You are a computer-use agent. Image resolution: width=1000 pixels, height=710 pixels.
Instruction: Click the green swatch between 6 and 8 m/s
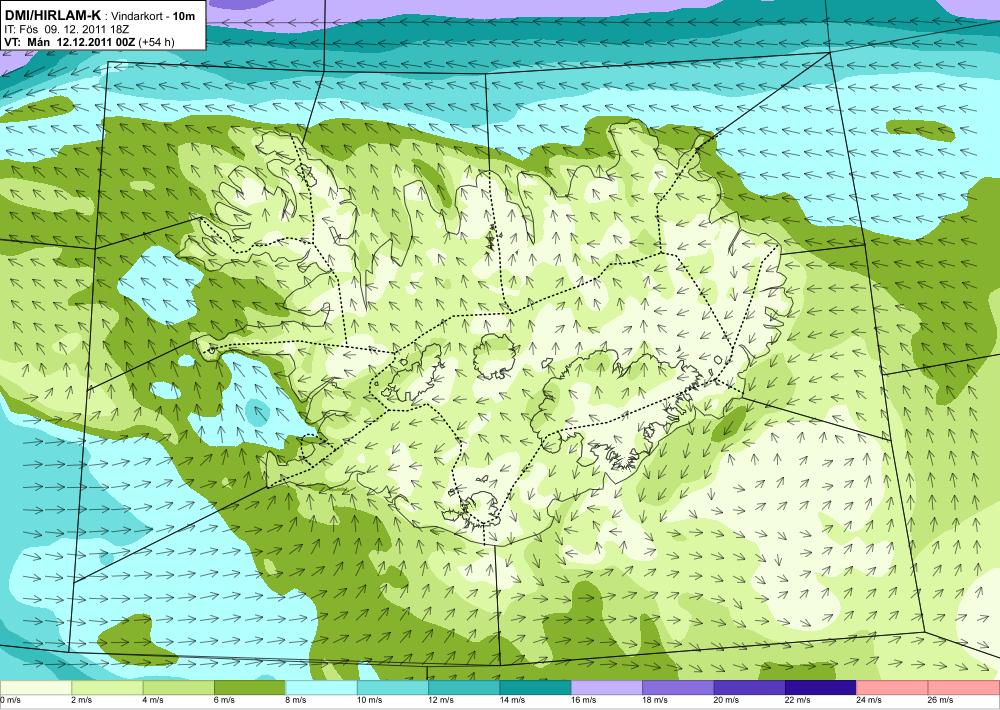click(250, 688)
